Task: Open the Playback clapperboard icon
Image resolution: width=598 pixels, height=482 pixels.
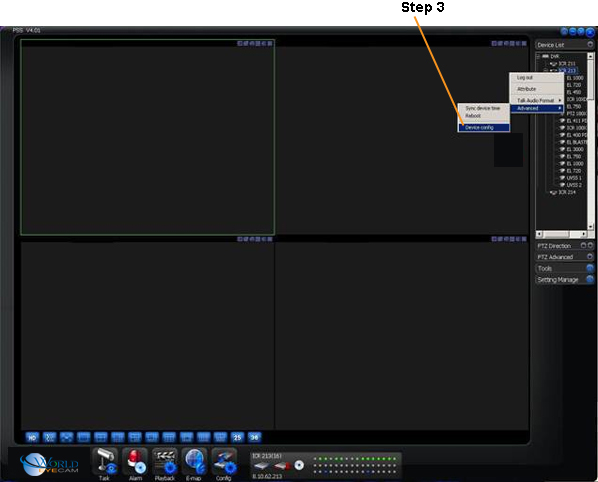Action: (x=165, y=461)
